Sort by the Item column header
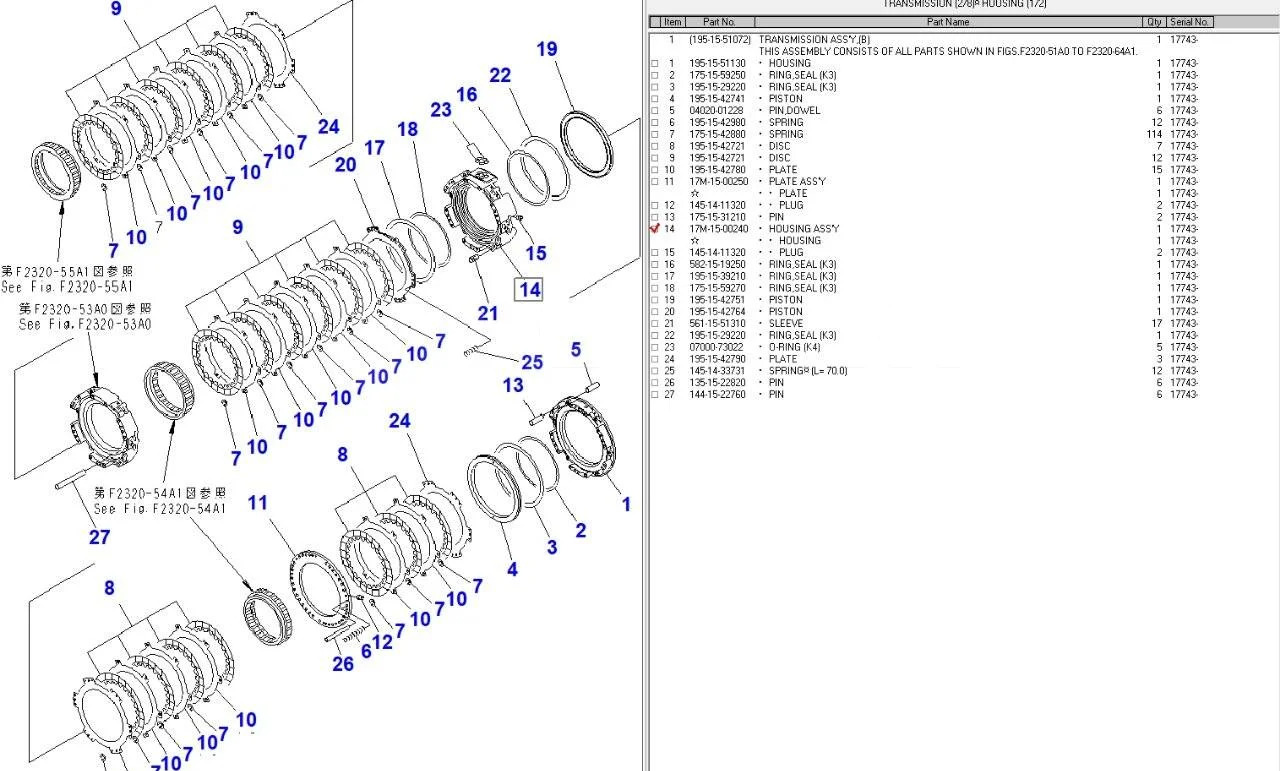Image resolution: width=1280 pixels, height=771 pixels. coord(672,22)
